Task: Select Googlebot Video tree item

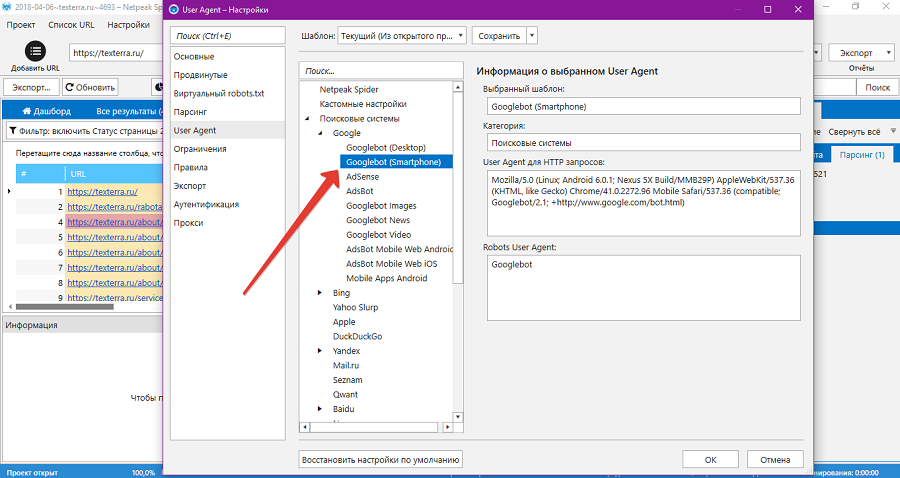Action: click(378, 235)
